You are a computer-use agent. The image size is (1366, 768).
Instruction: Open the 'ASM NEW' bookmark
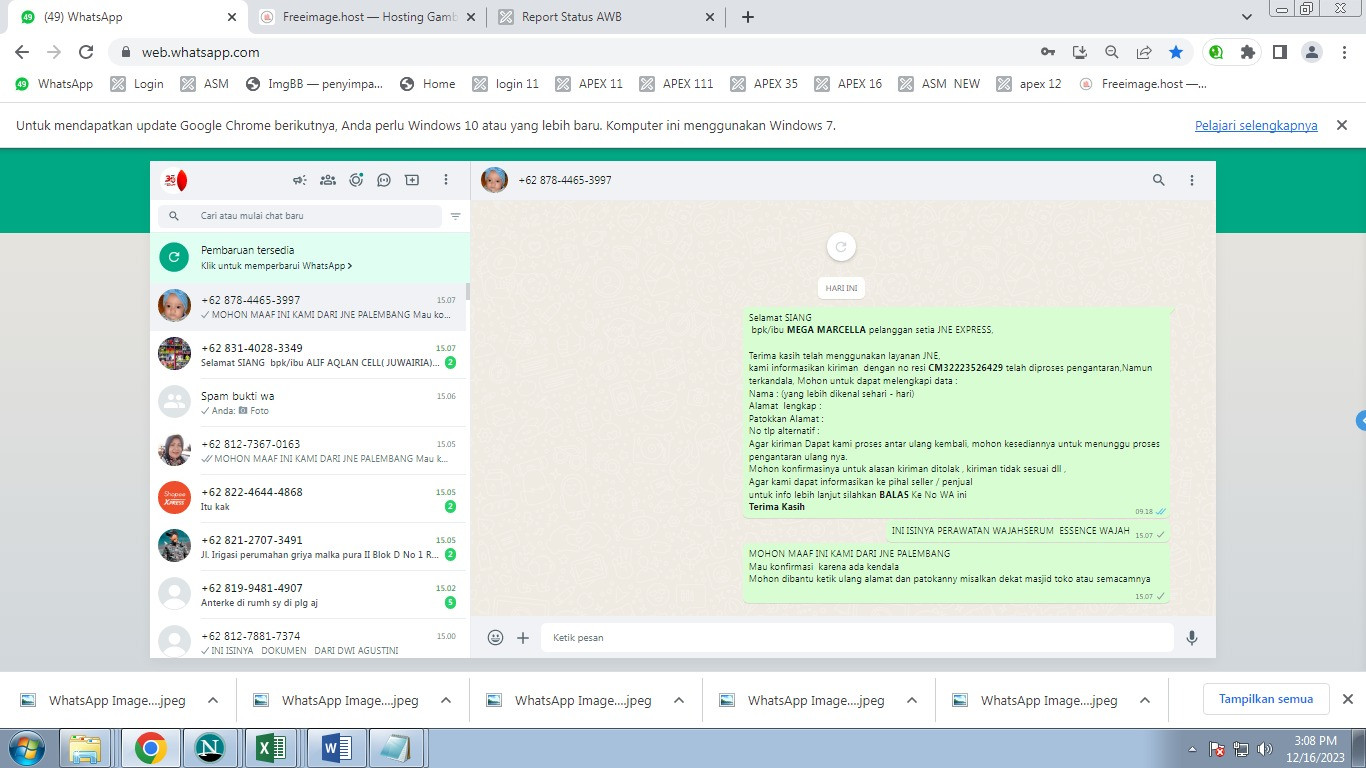(x=939, y=84)
